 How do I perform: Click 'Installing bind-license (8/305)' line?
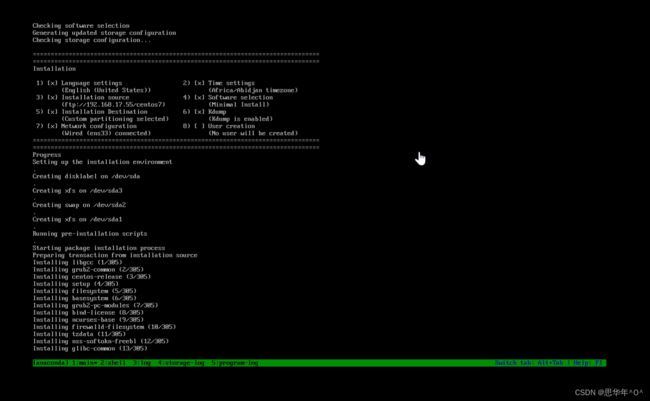pos(88,313)
